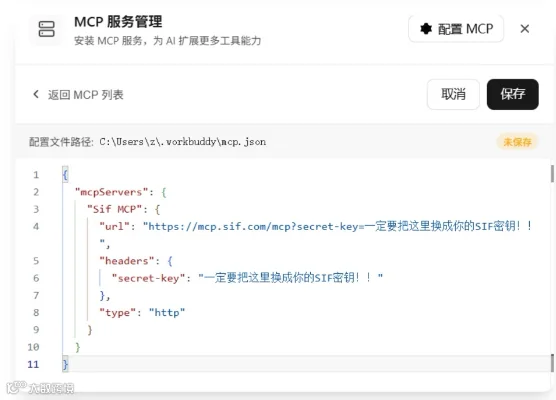
Task: Return to MCP list via 返回 MCP 列表
Action: pos(85,95)
